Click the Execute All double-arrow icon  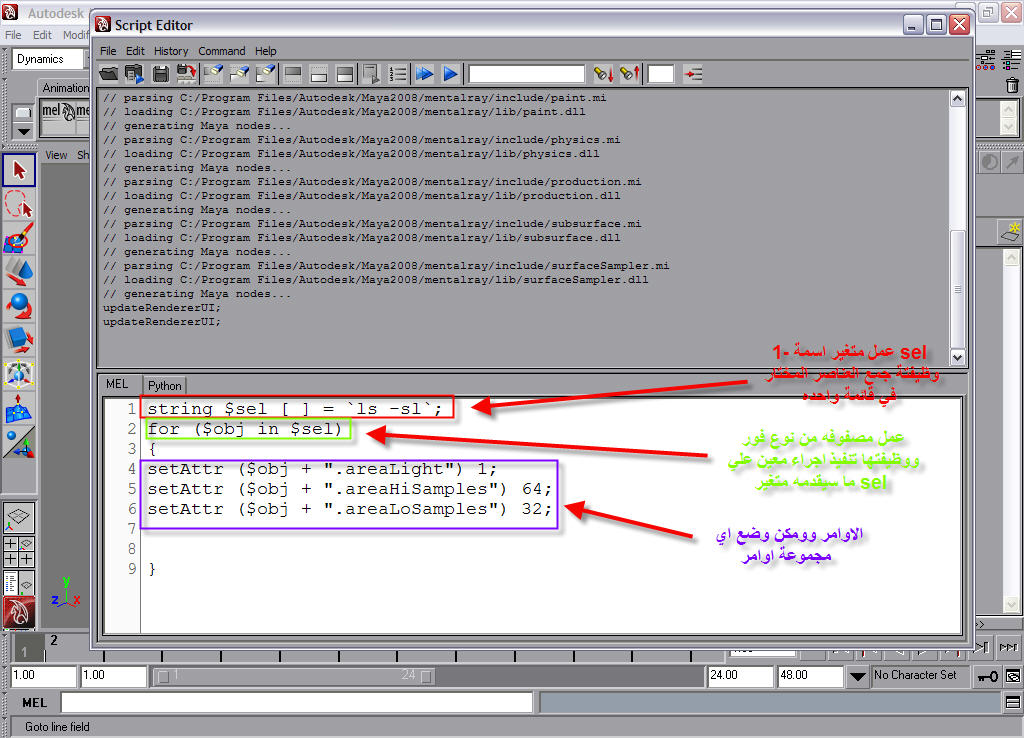(424, 74)
